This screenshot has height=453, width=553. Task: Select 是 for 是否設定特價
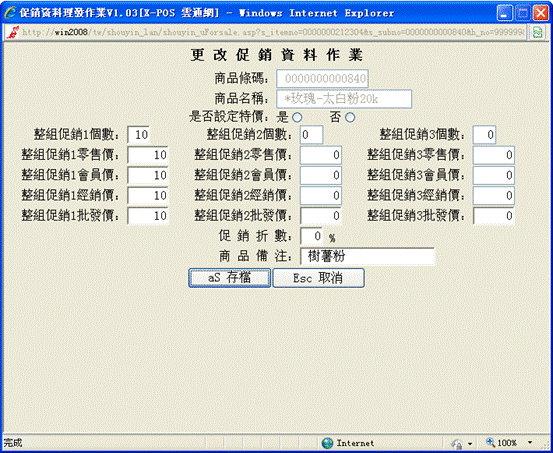coord(297,117)
